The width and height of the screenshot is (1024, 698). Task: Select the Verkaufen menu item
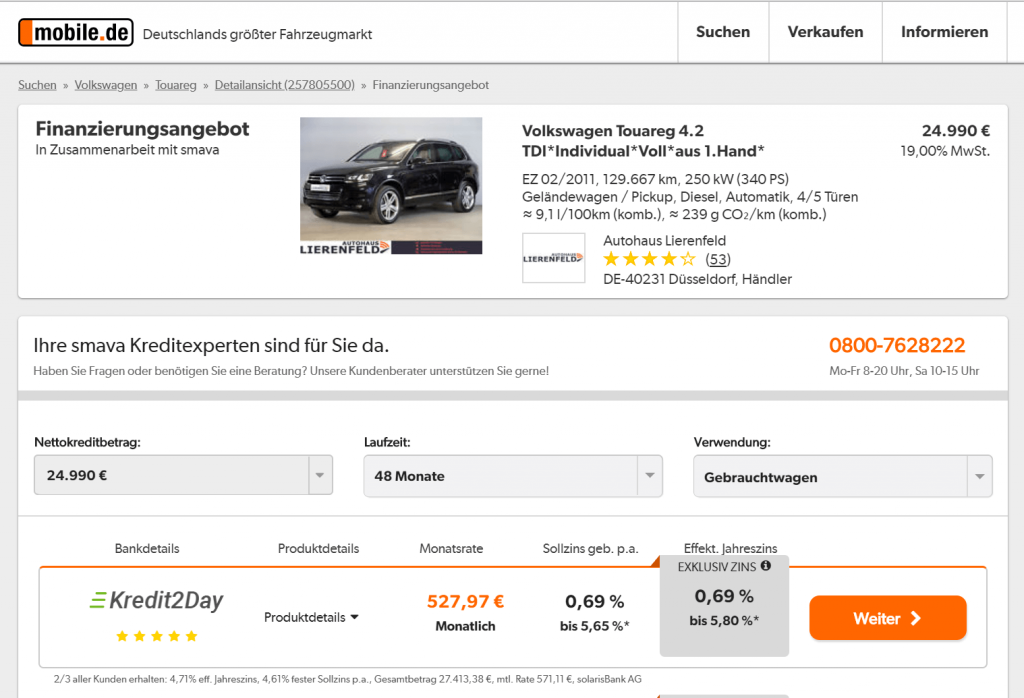(825, 31)
